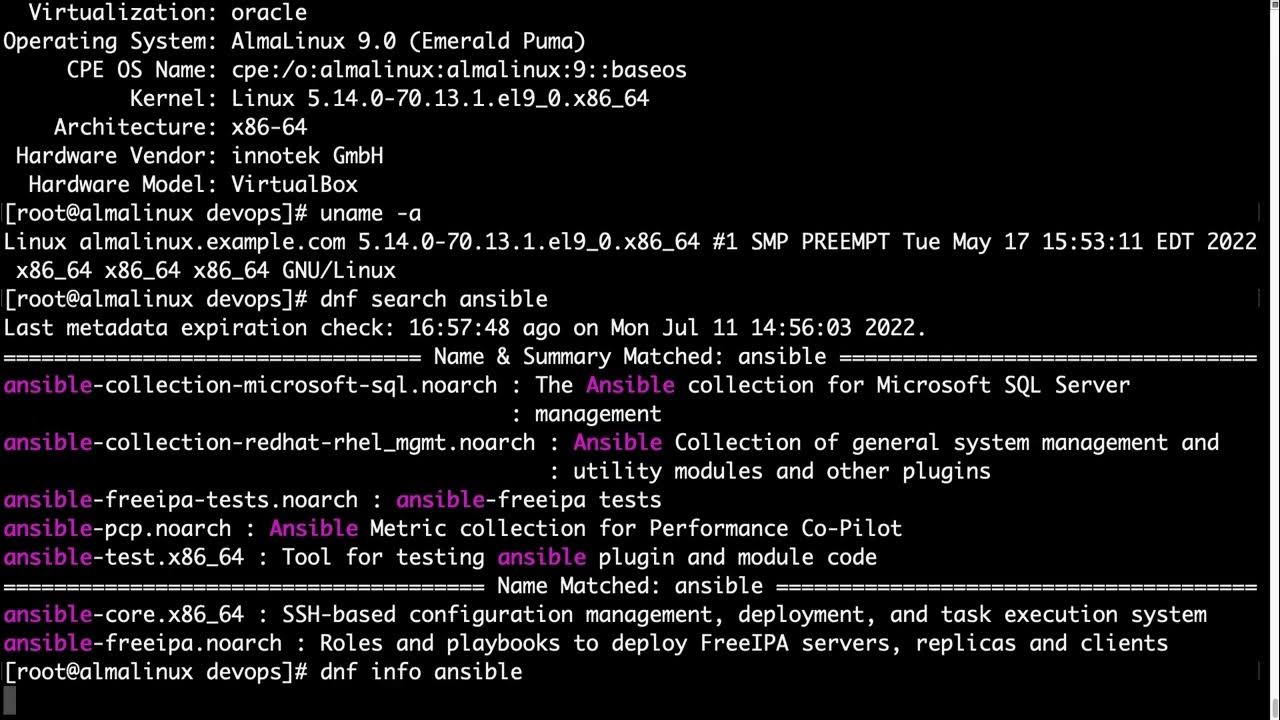Viewport: 1280px width, 720px height.
Task: Click the 'VirtualBox' hardware model value
Action: (294, 184)
